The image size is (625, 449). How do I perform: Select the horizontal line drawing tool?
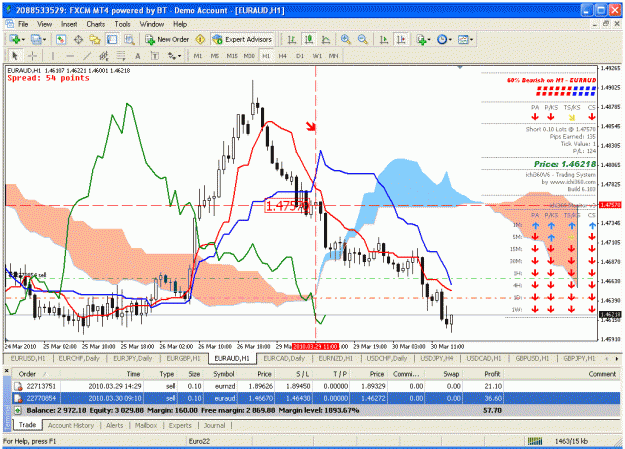[70, 56]
